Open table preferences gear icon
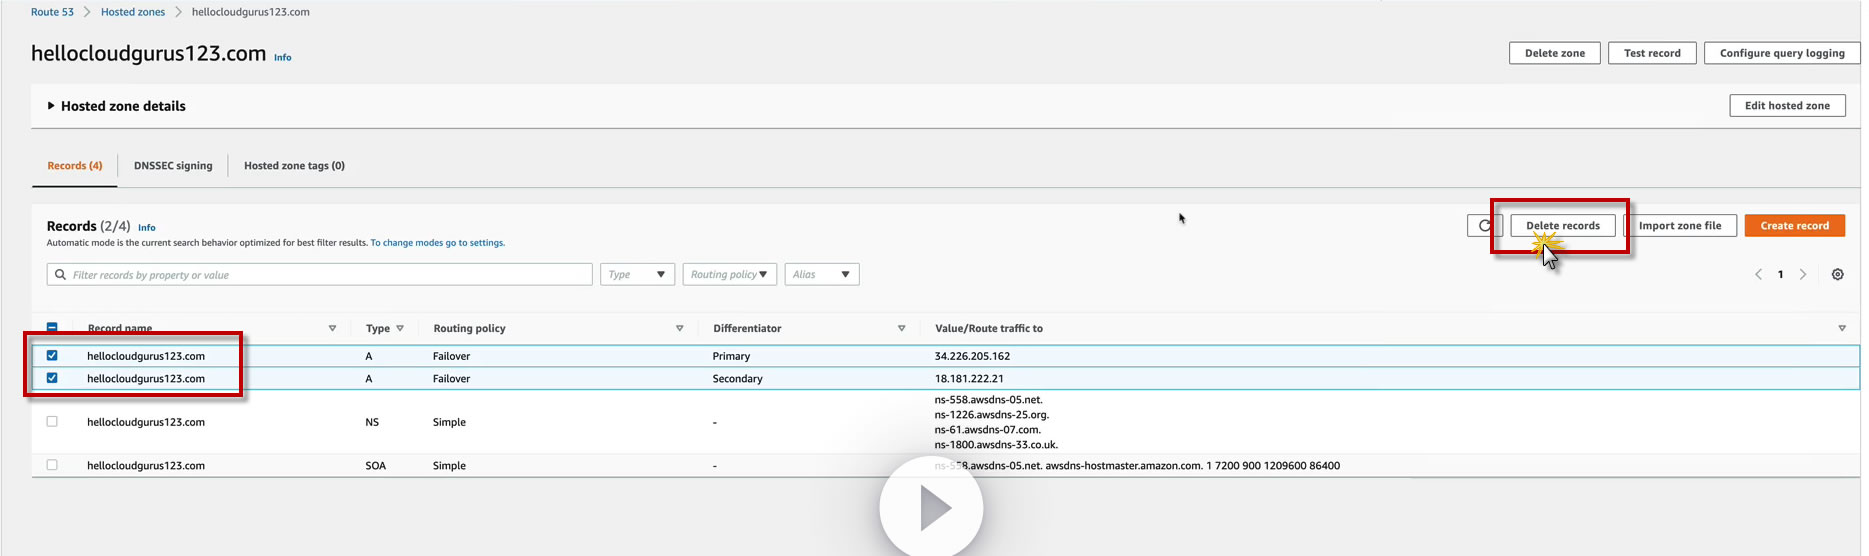This screenshot has width=1869, height=556. point(1837,275)
